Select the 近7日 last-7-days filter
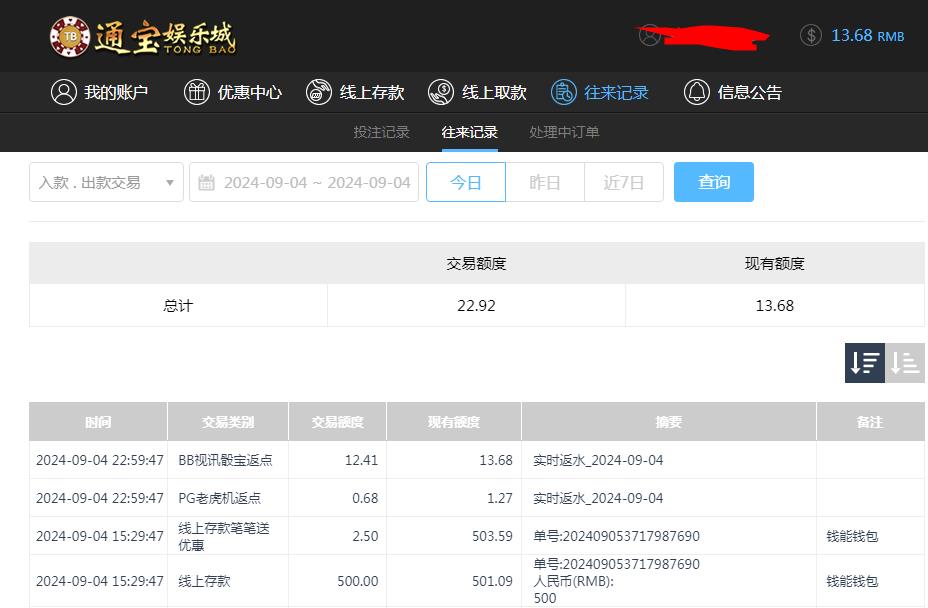Image resolution: width=928 pixels, height=608 pixels. pos(623,182)
